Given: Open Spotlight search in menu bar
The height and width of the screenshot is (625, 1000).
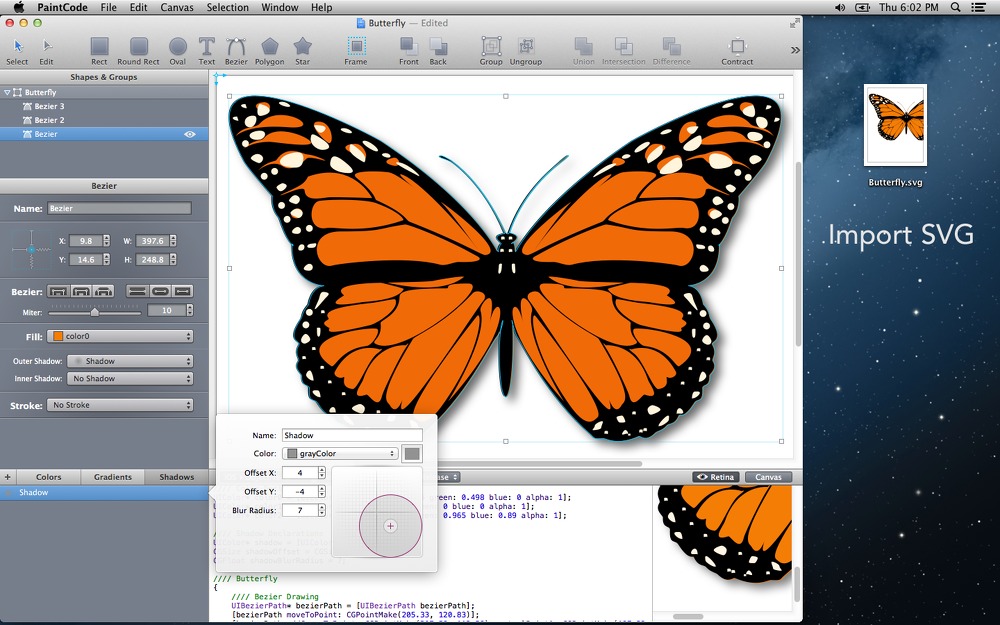Looking at the screenshot, I should pos(955,7).
